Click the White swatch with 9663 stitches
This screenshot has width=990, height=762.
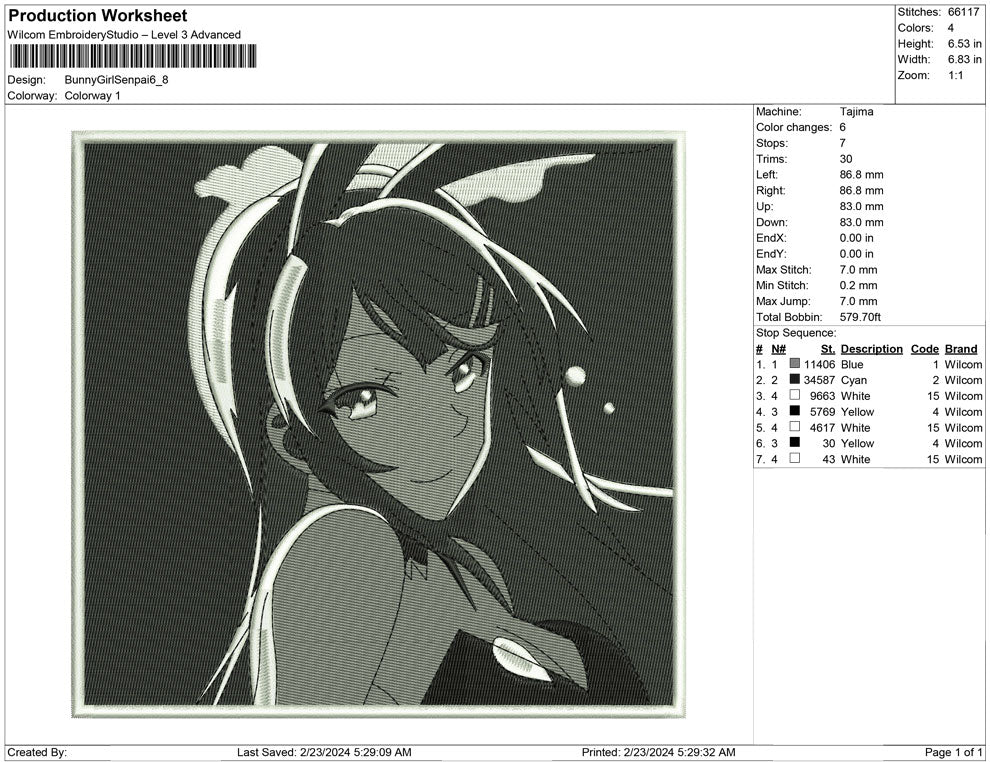[795, 395]
